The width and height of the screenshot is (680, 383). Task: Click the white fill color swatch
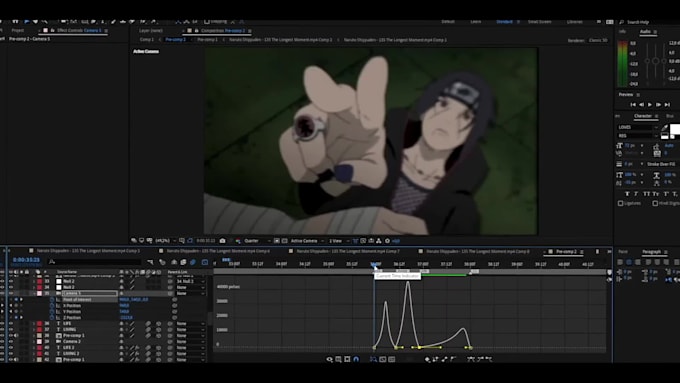coord(675,129)
